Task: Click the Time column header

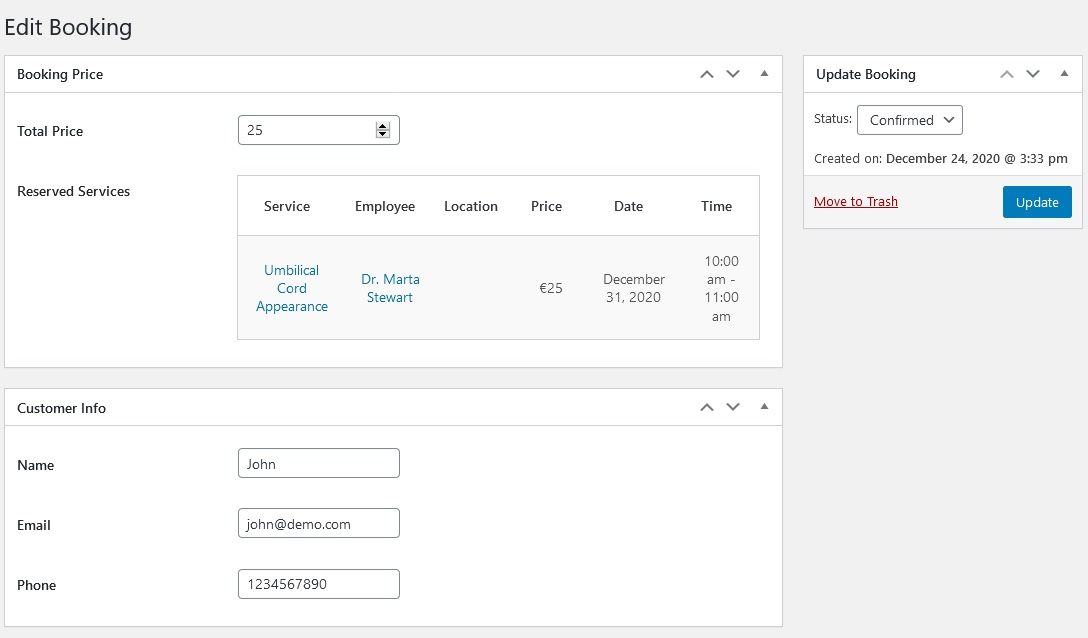Action: tap(716, 206)
